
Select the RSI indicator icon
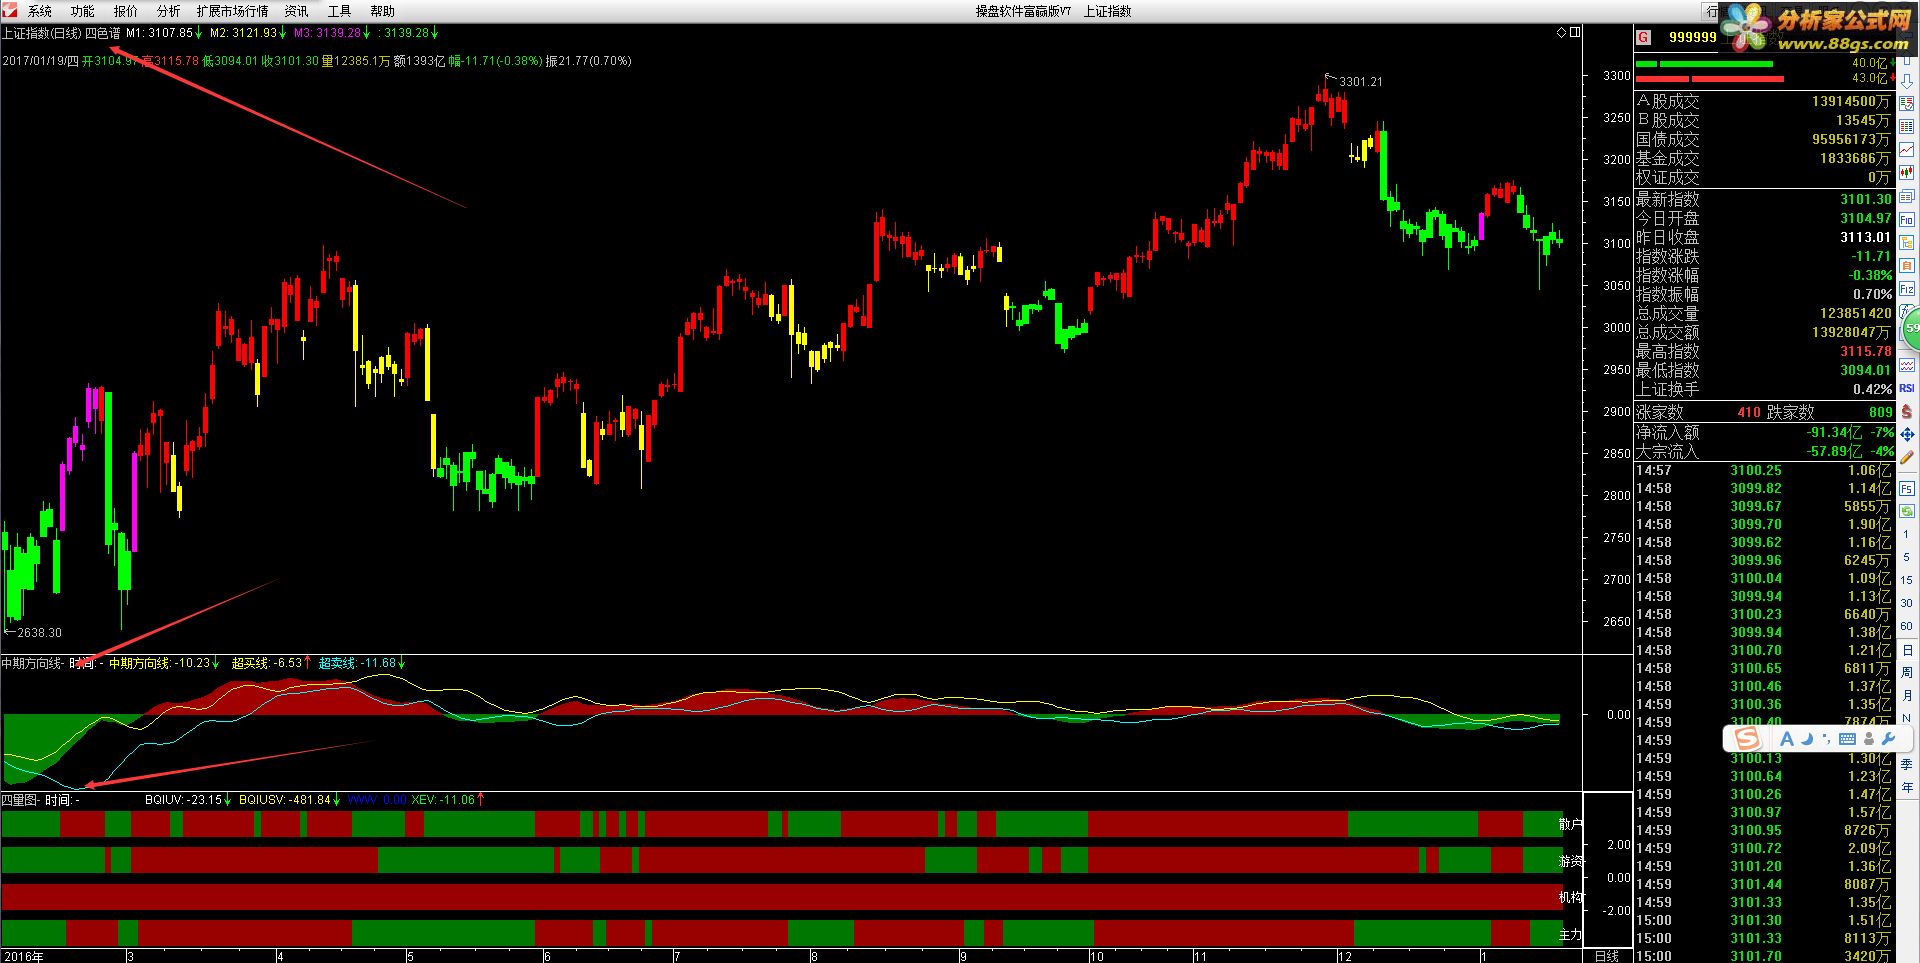[1907, 388]
